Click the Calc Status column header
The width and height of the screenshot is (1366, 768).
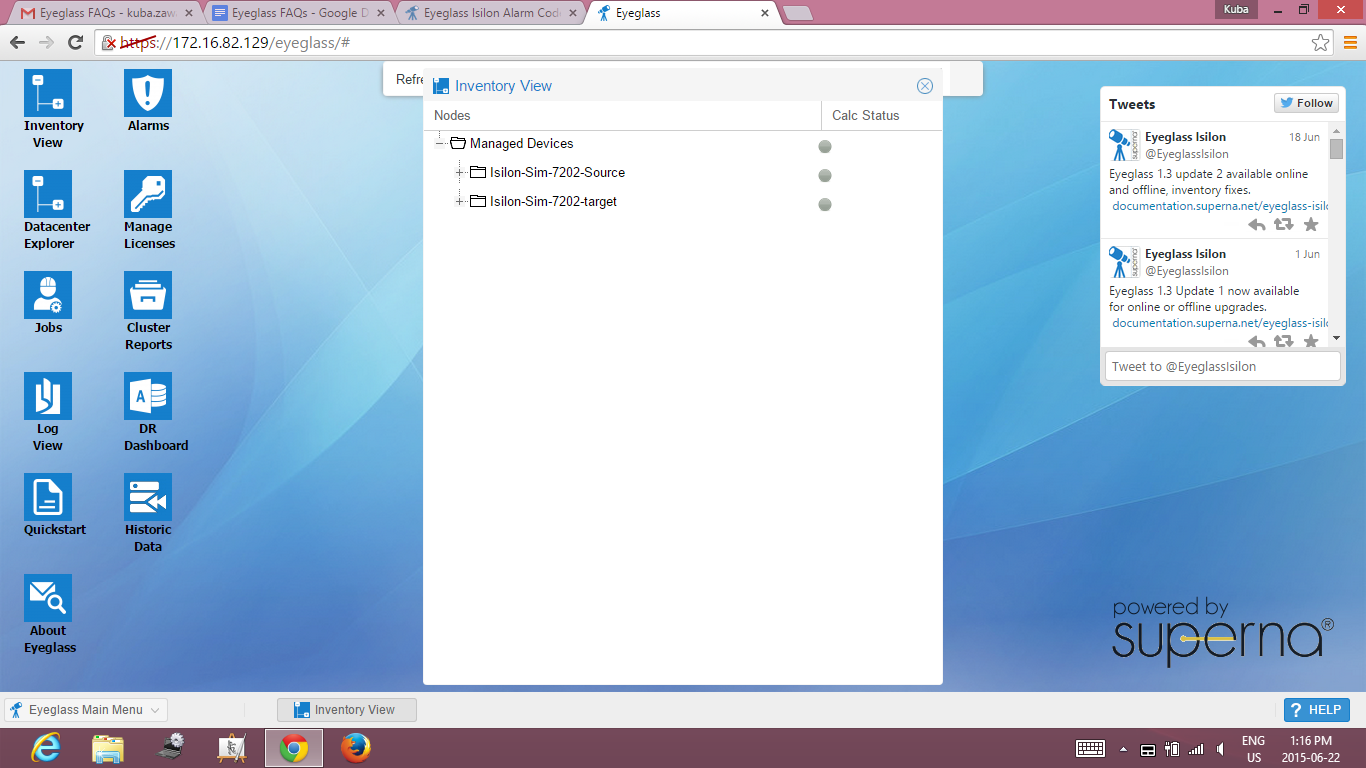tap(881, 116)
